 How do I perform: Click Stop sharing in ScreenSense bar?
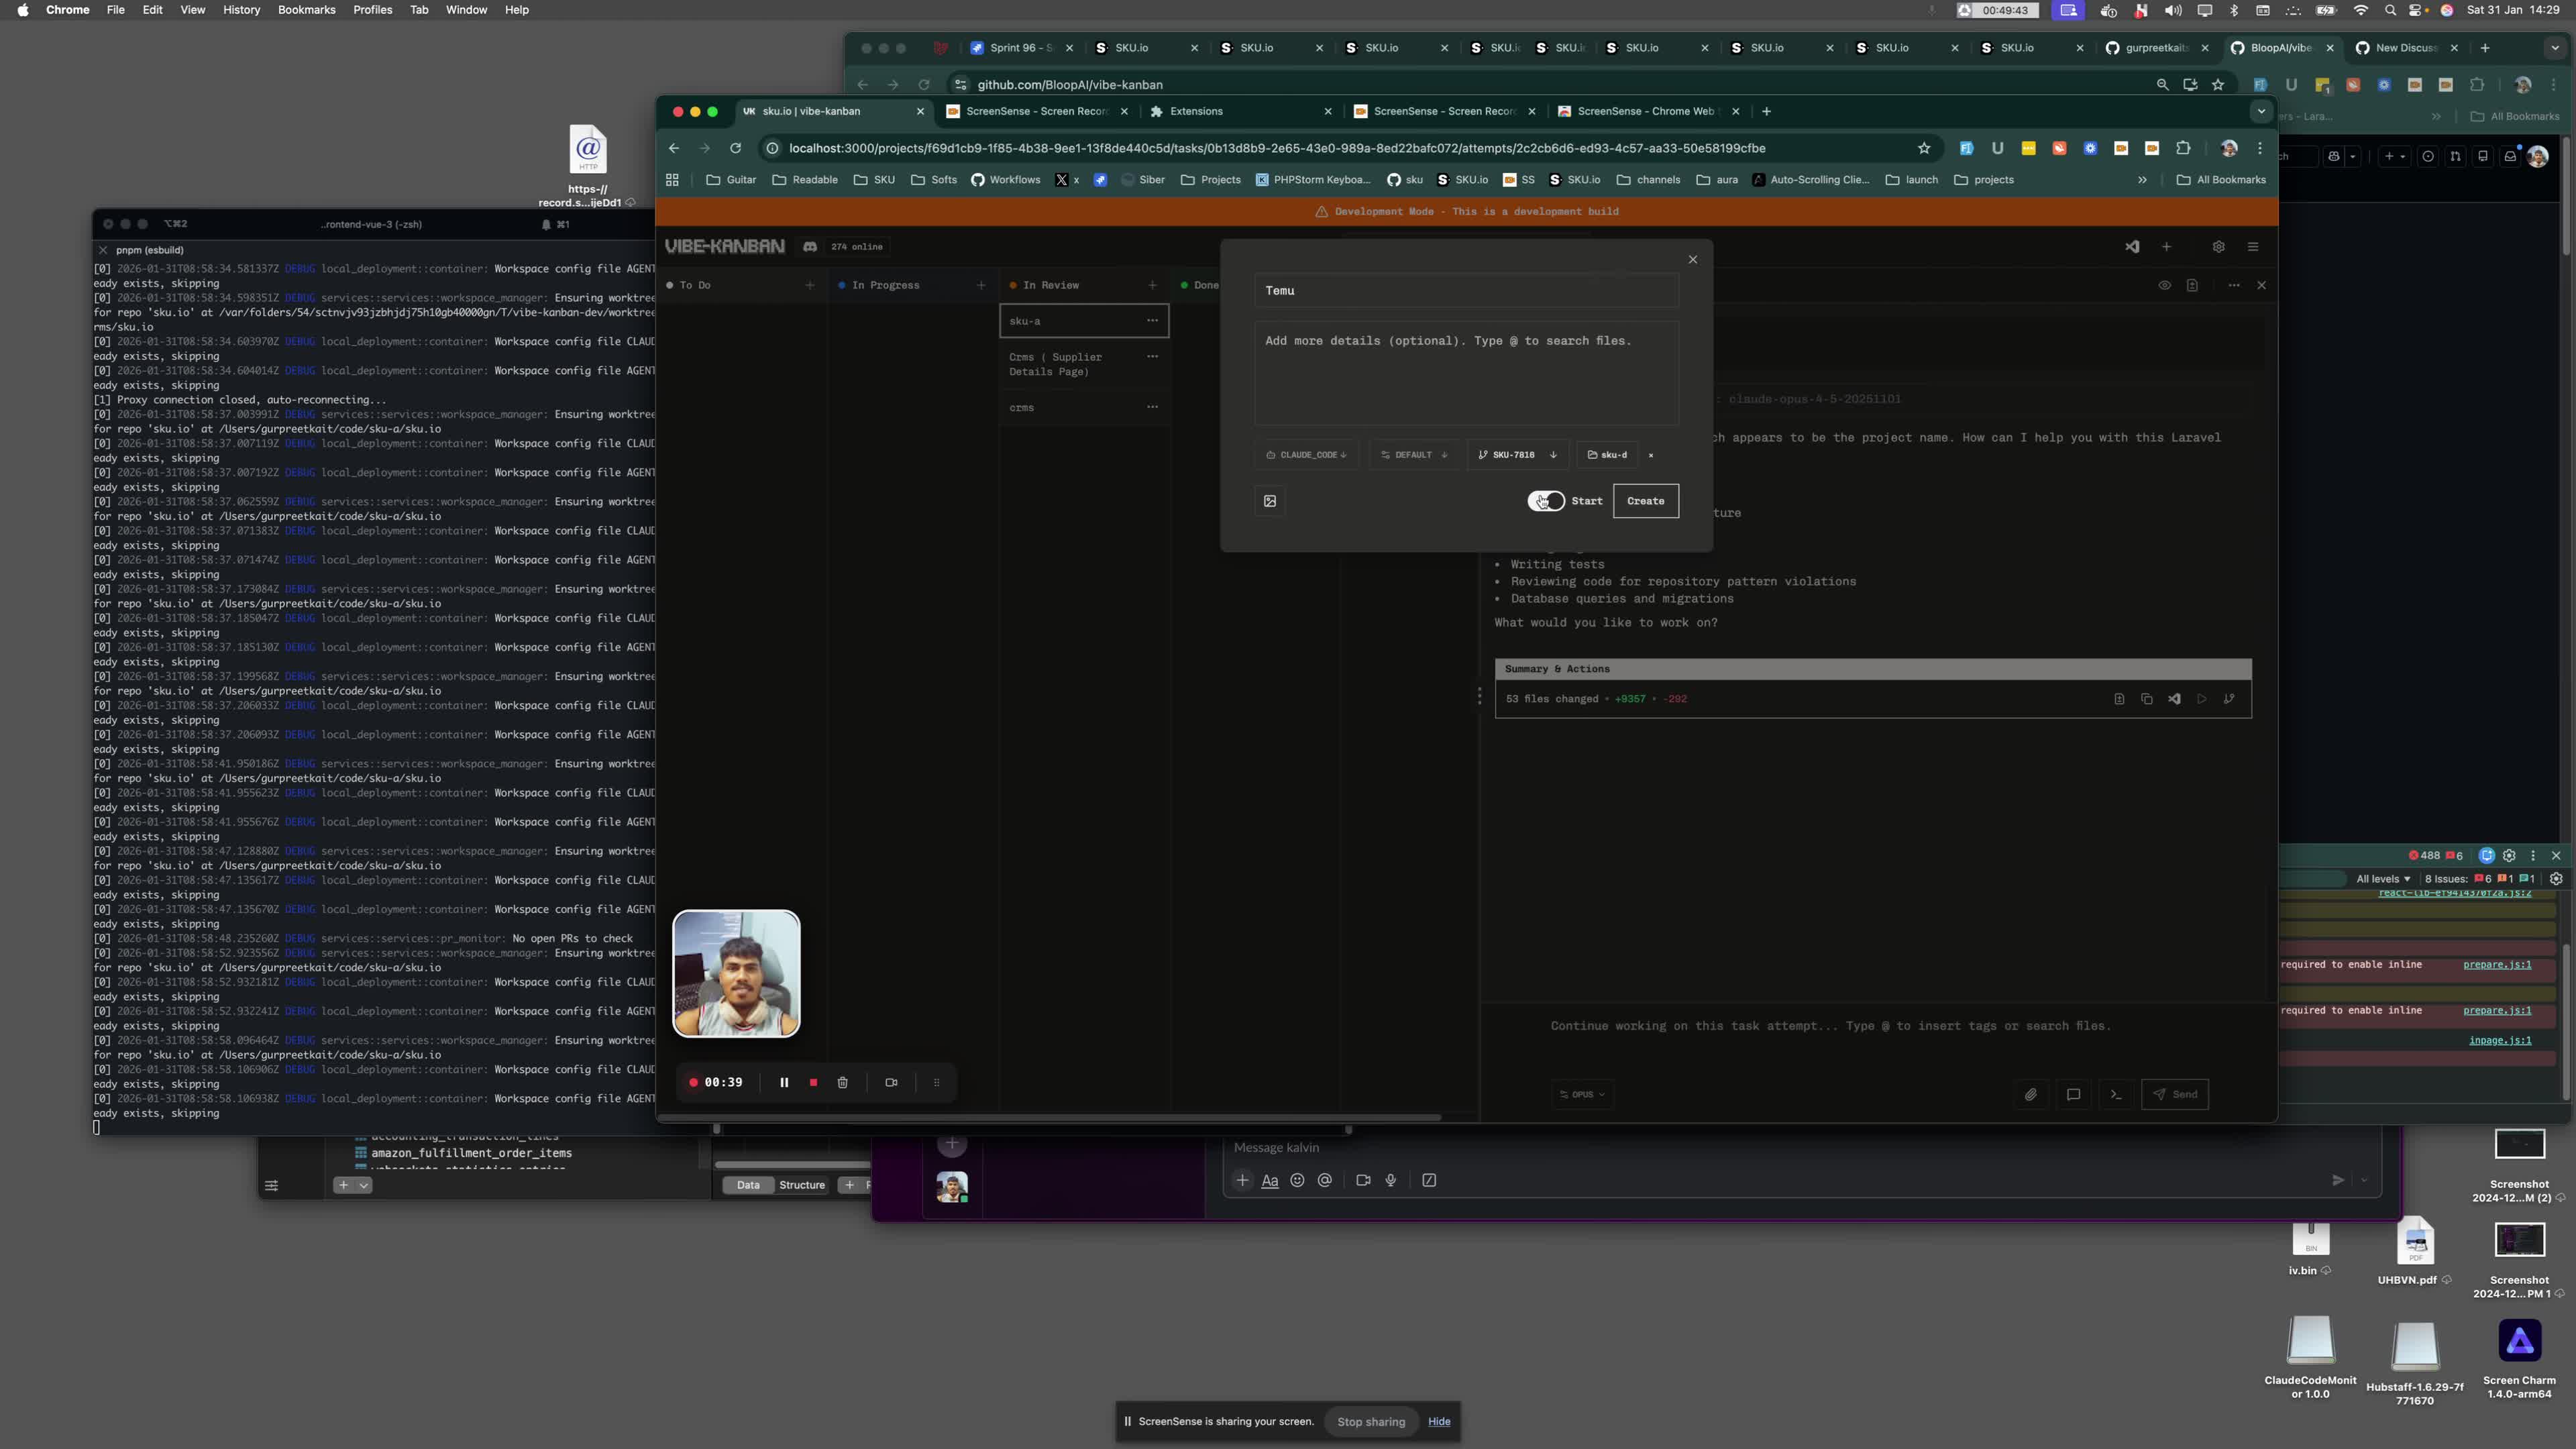[1371, 1421]
